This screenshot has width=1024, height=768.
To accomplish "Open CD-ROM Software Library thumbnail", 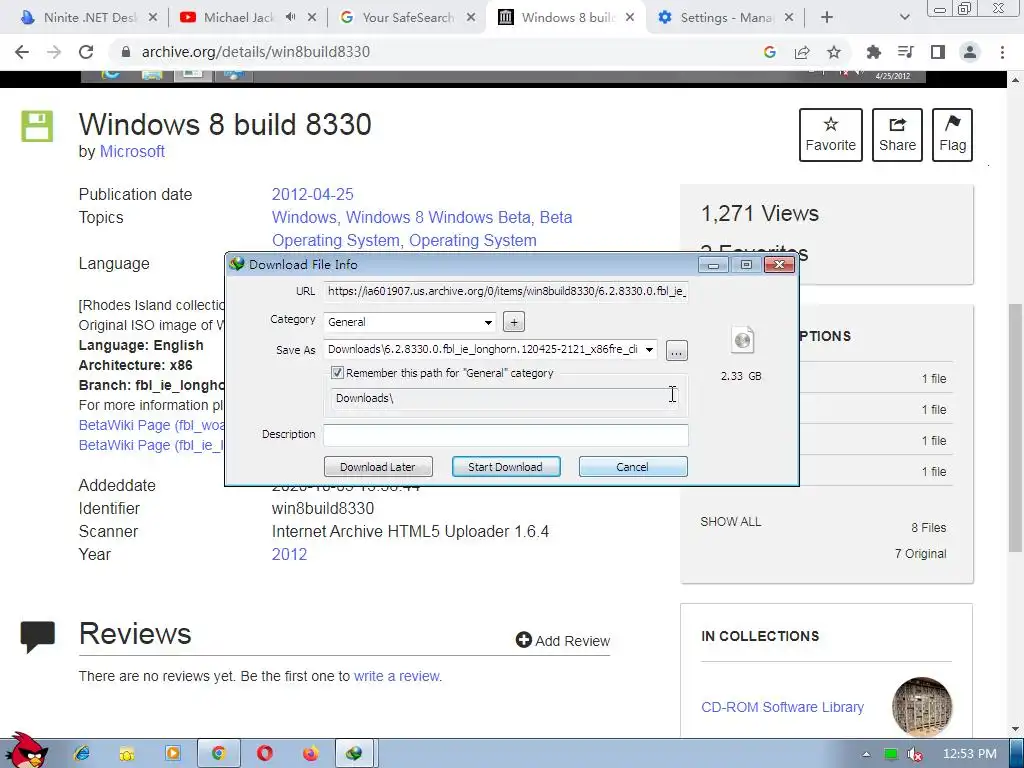I will click(x=921, y=707).
